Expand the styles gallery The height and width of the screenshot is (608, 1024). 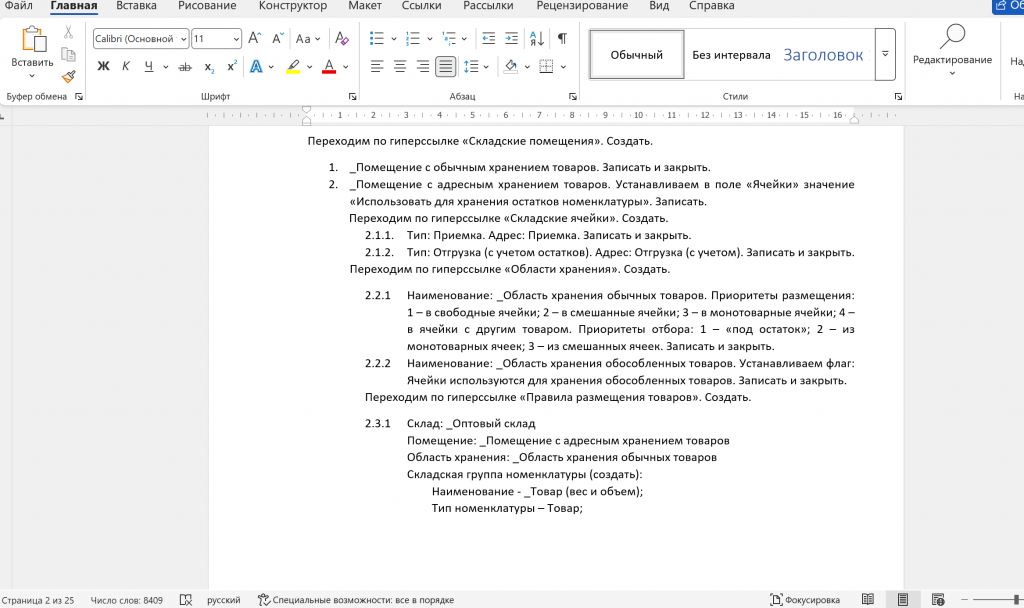(x=885, y=54)
